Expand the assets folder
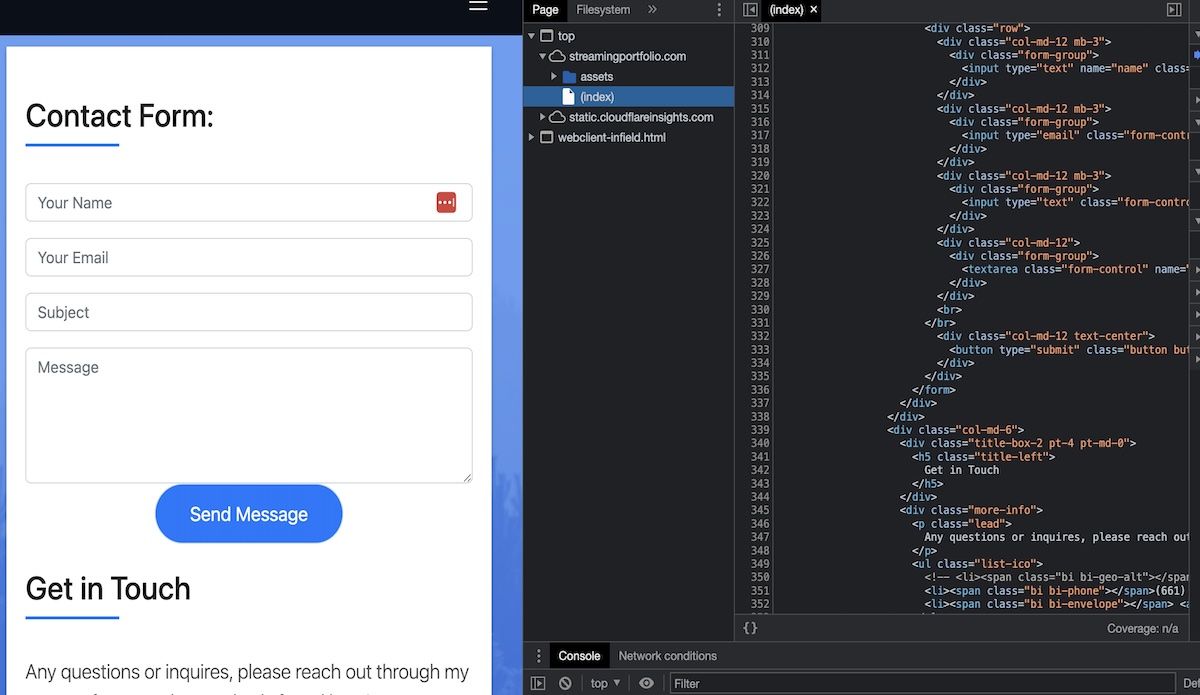 554,77
